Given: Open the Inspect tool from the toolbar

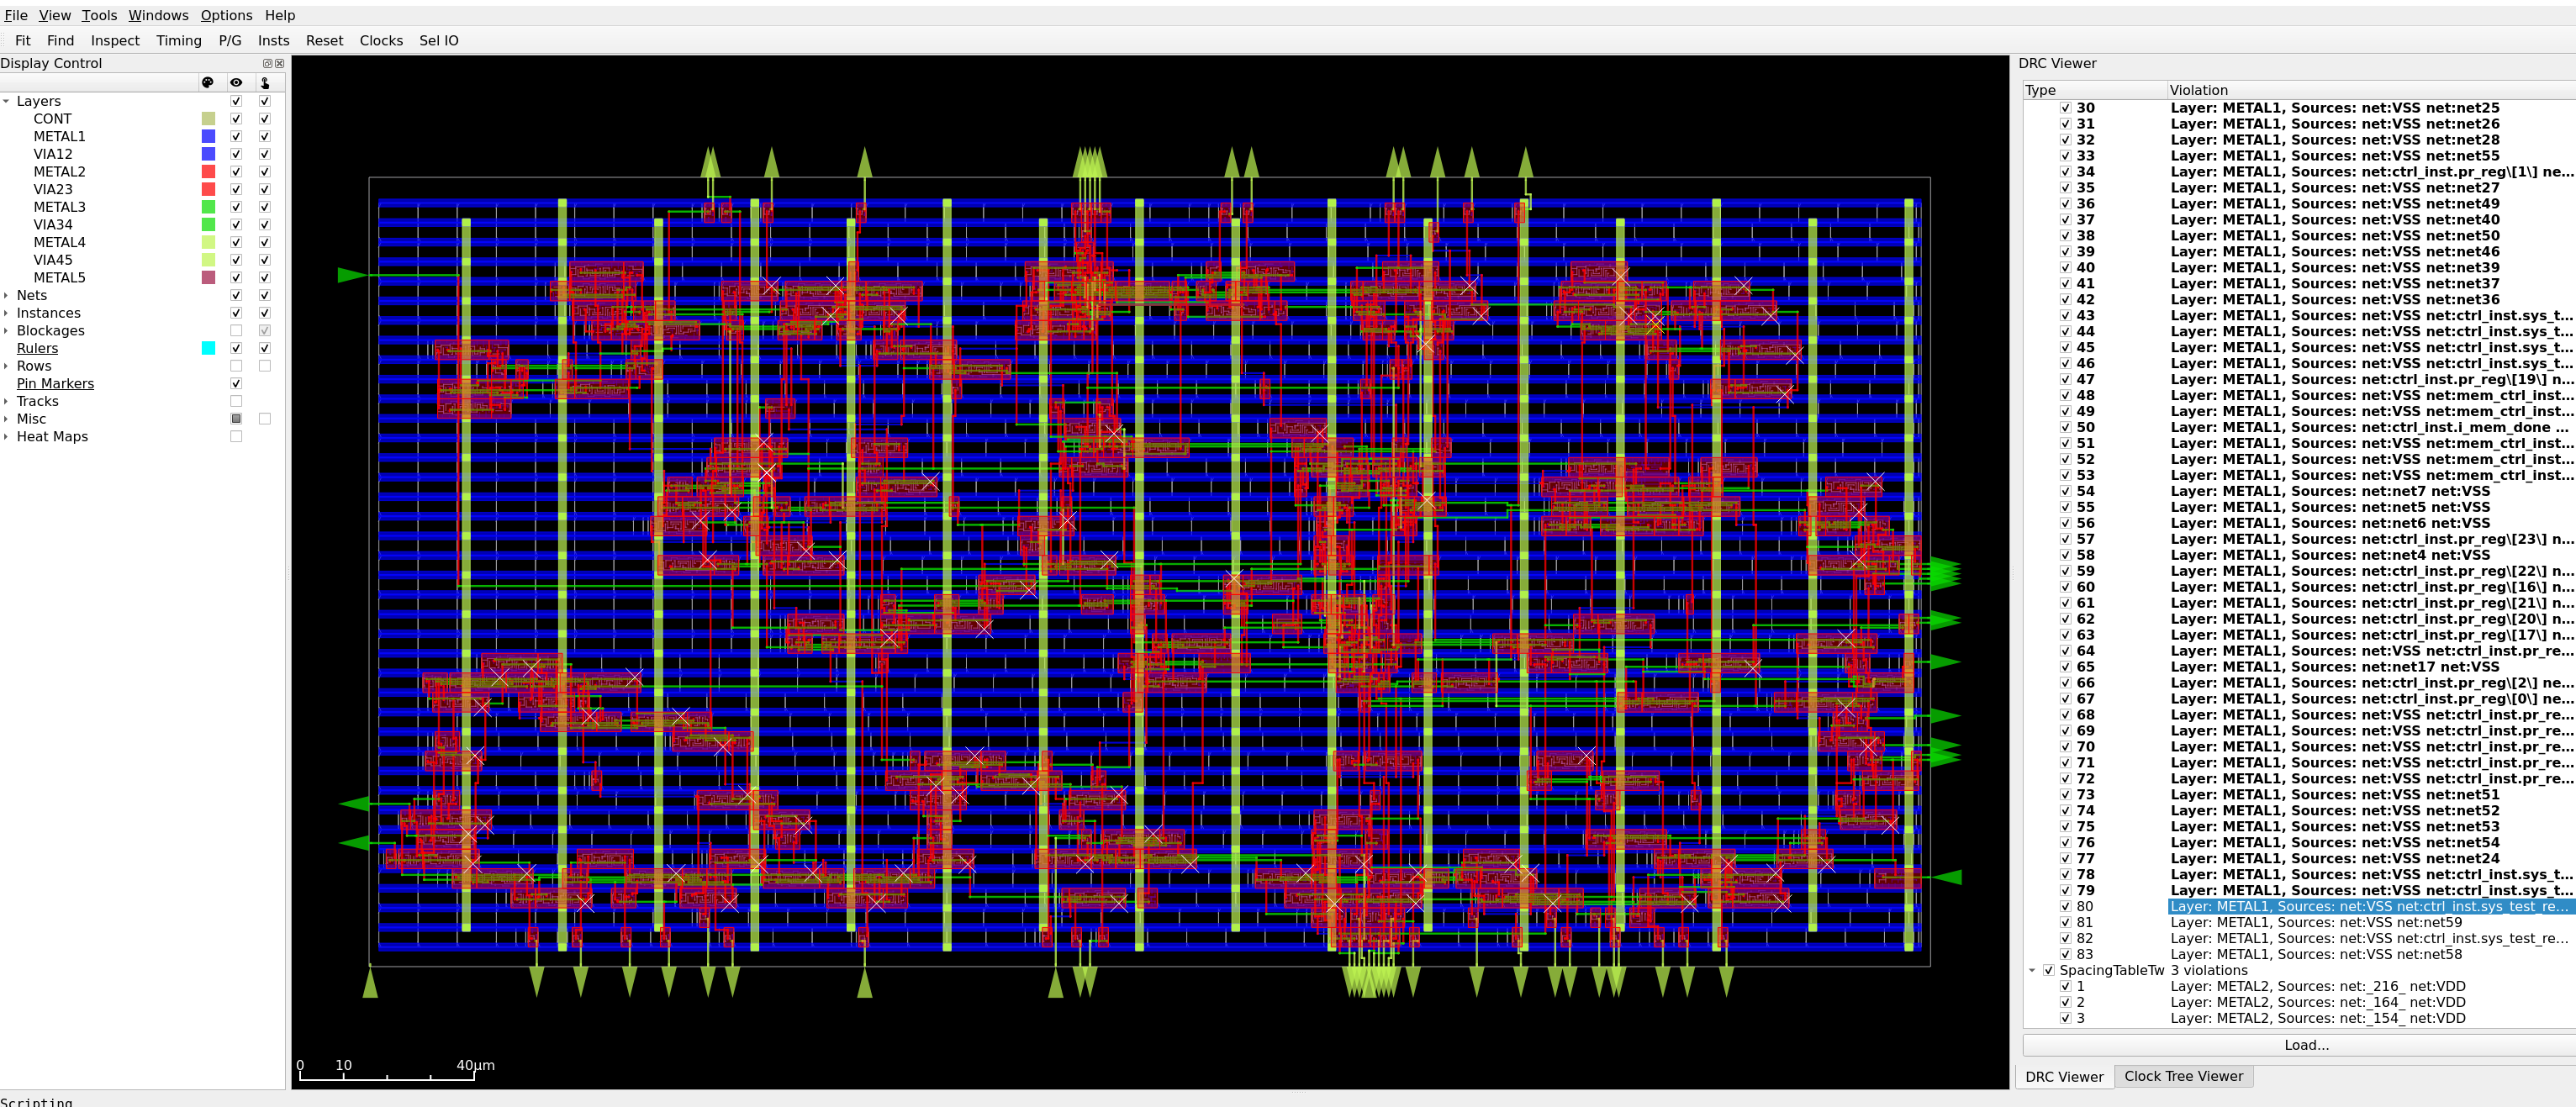Looking at the screenshot, I should 115,41.
